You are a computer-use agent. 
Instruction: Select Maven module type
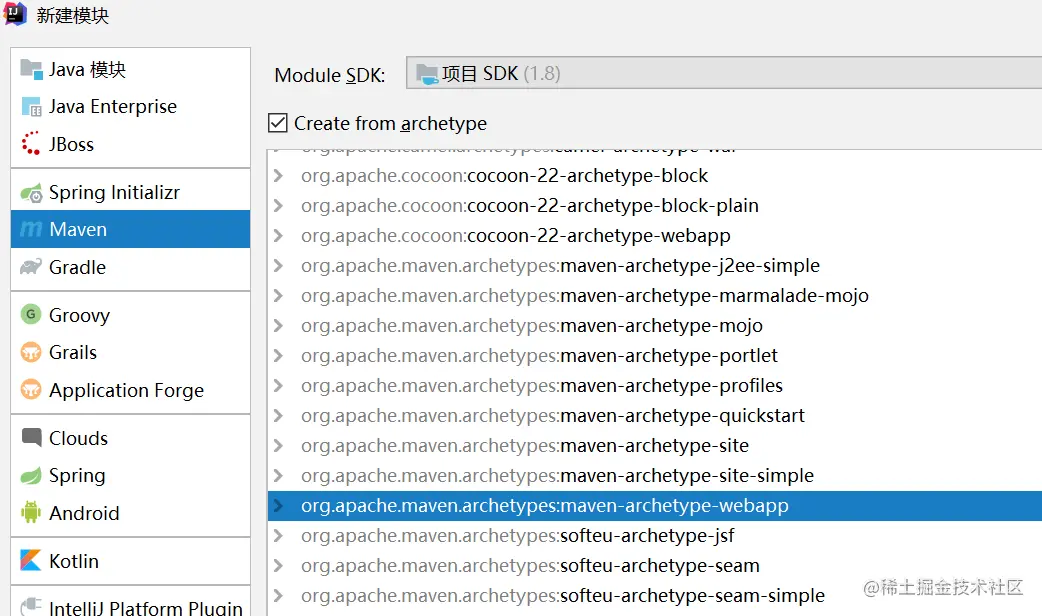coord(130,229)
